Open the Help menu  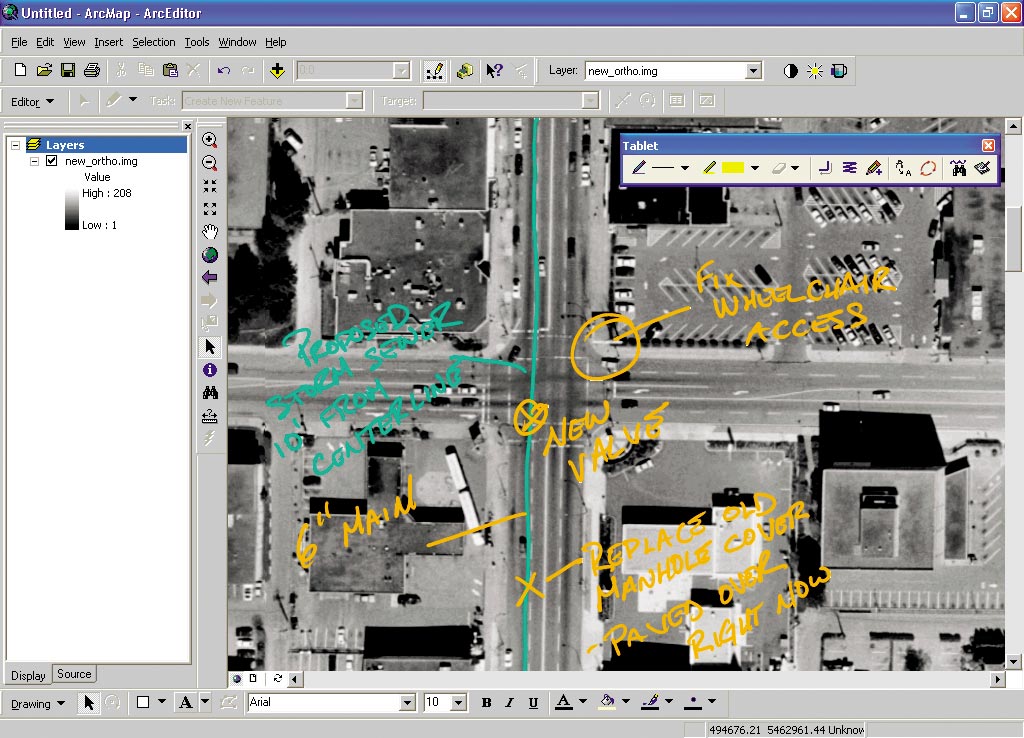(x=276, y=42)
